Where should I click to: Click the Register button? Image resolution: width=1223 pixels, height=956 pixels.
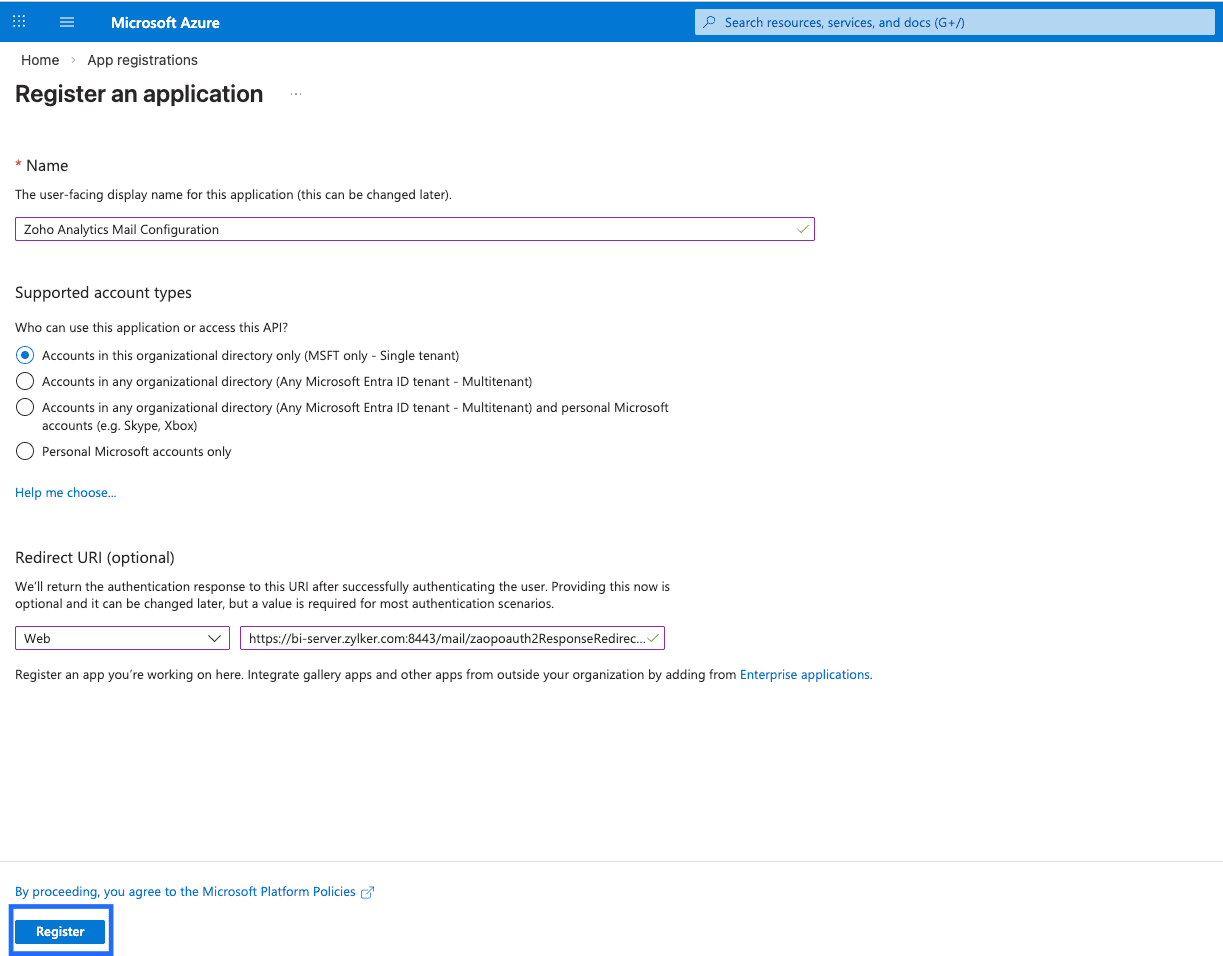60,931
